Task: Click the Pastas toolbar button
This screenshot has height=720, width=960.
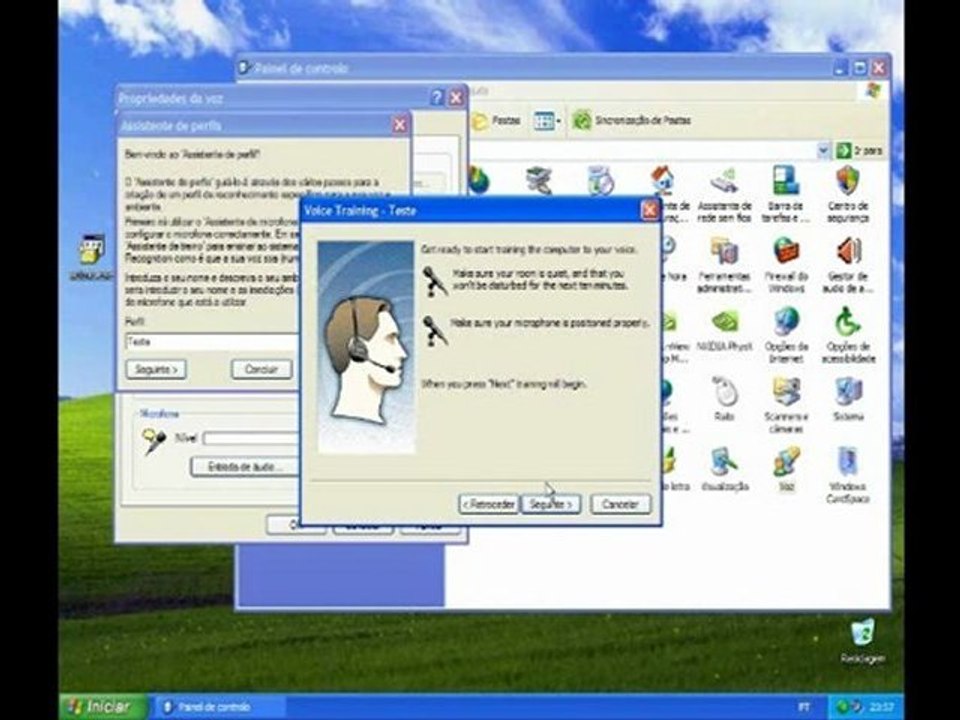Action: pos(496,121)
